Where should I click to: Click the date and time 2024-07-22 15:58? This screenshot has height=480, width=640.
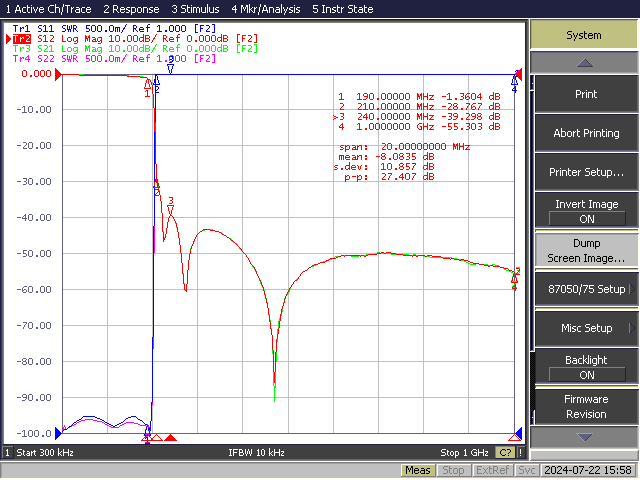point(588,470)
